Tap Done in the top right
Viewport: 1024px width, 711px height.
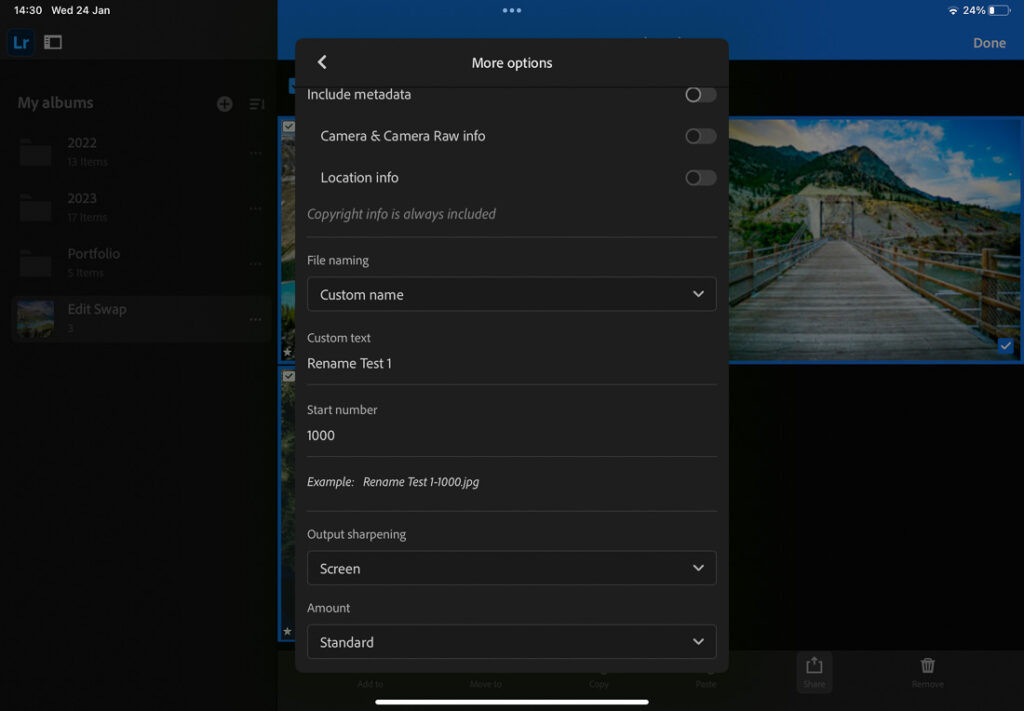pos(989,43)
